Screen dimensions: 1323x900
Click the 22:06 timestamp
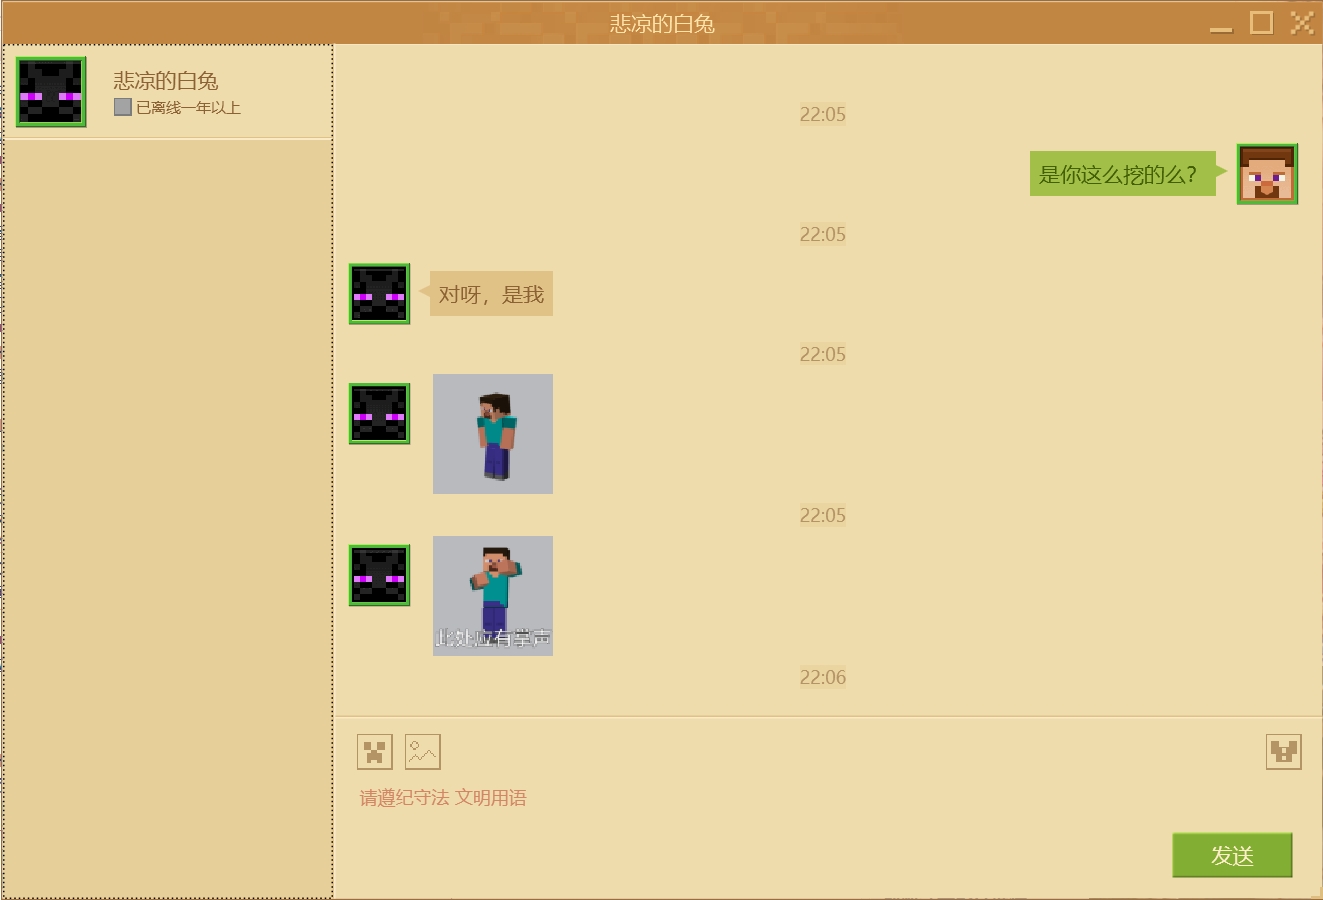[823, 678]
